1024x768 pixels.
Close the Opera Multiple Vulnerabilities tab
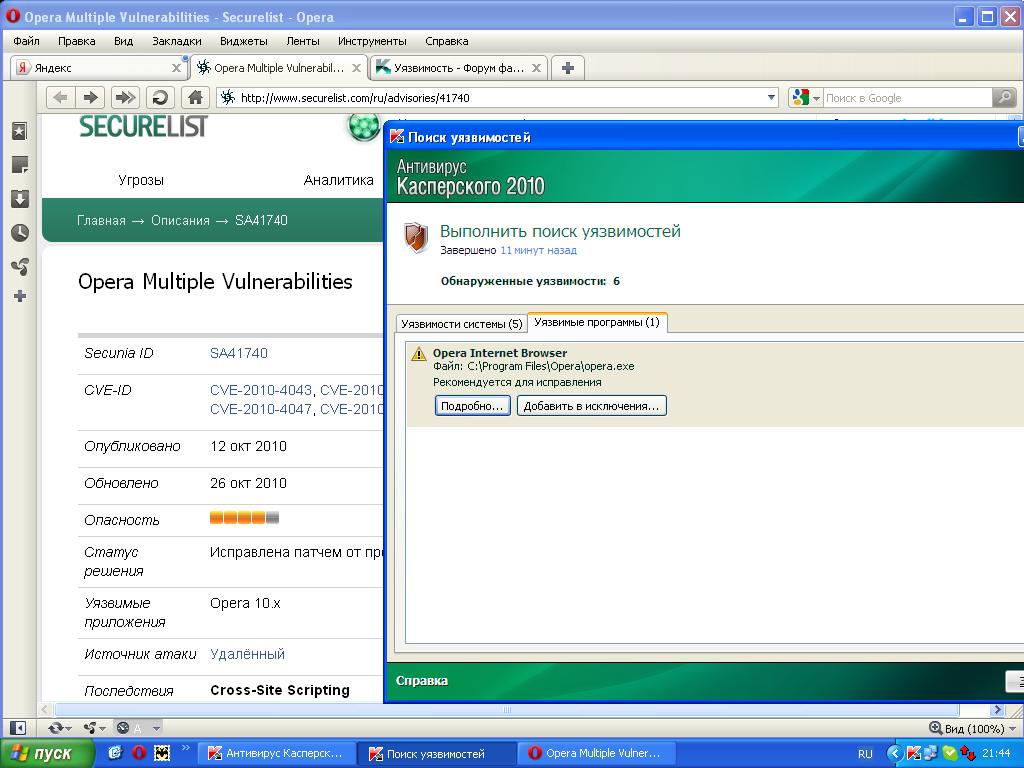pos(357,68)
